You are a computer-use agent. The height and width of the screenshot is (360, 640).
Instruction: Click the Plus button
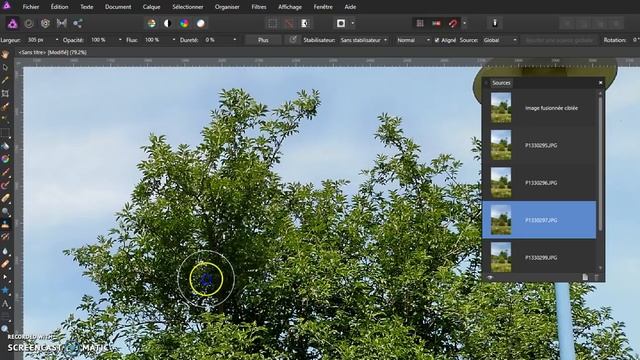(263, 40)
